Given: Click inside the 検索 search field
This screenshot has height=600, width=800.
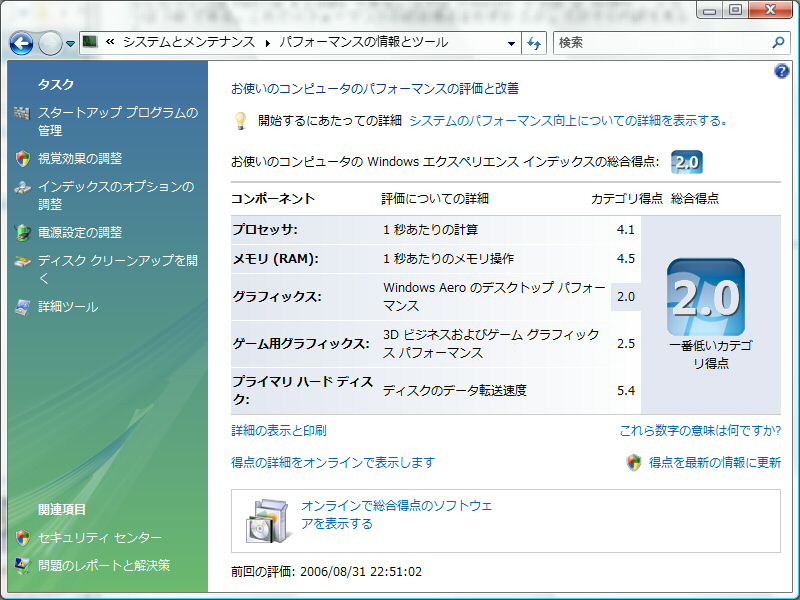Looking at the screenshot, I should point(660,43).
